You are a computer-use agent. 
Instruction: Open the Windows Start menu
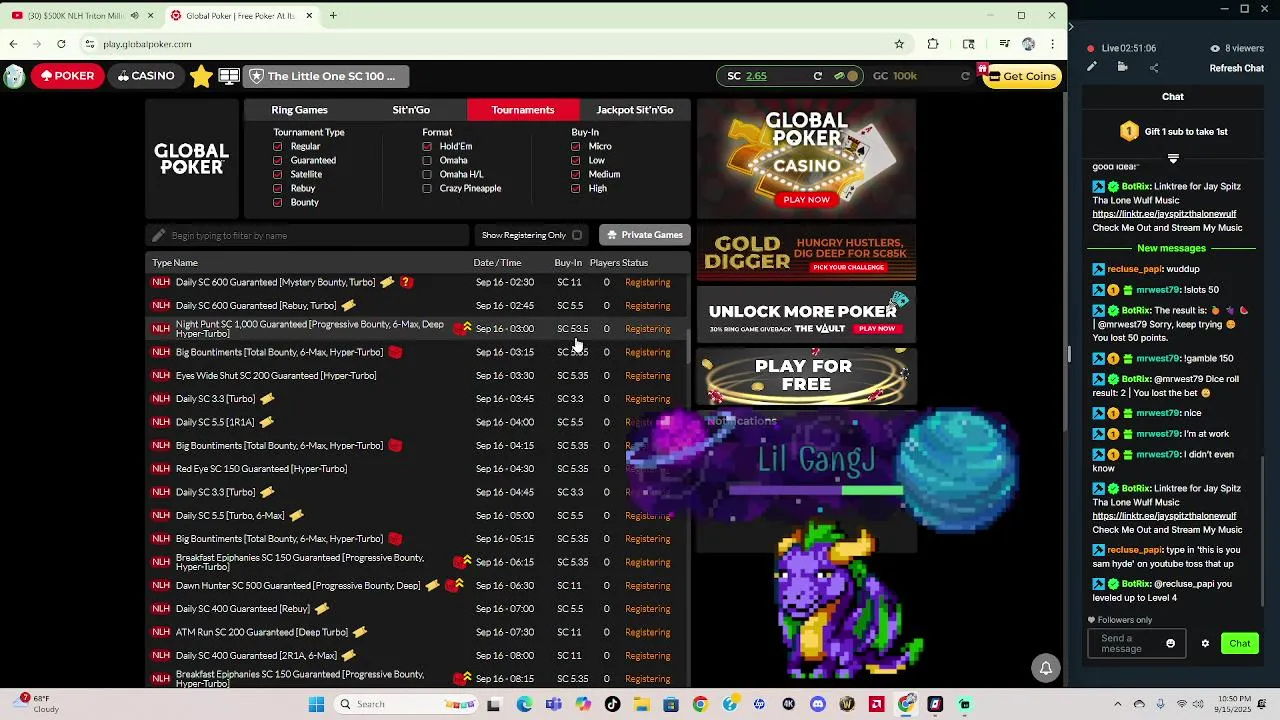pyautogui.click(x=316, y=704)
